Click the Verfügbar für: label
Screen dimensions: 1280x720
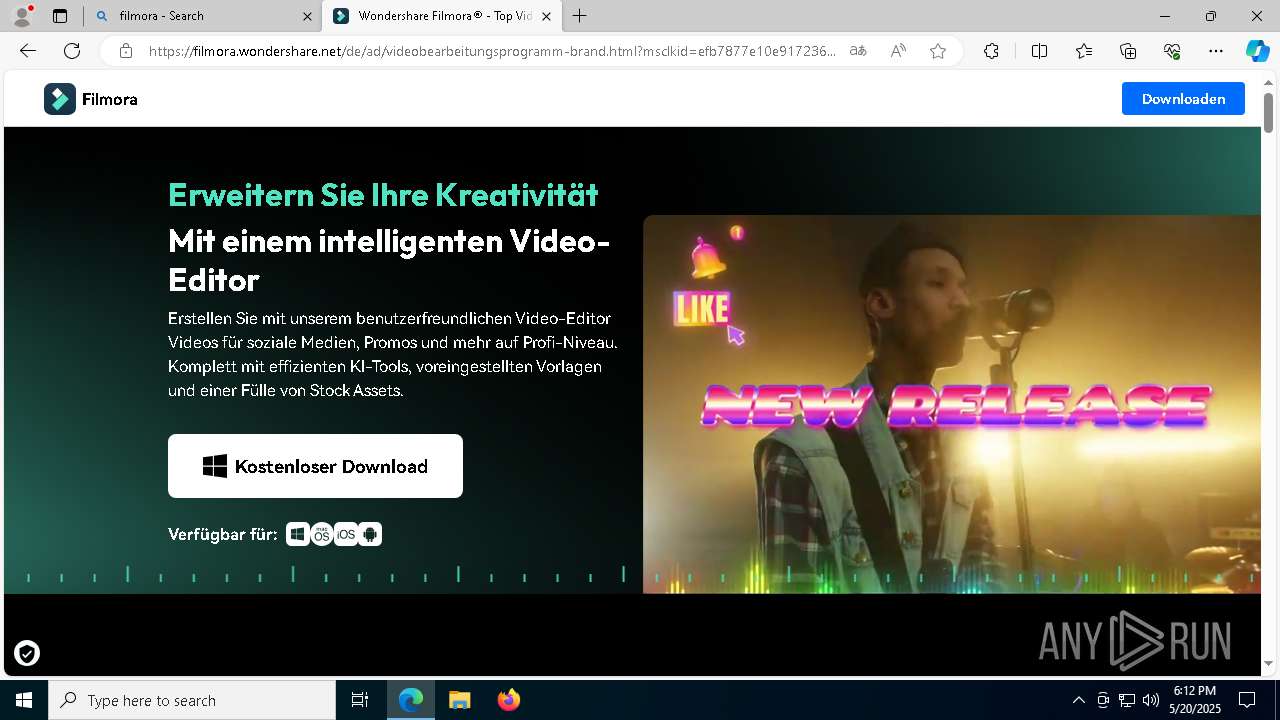(x=223, y=534)
